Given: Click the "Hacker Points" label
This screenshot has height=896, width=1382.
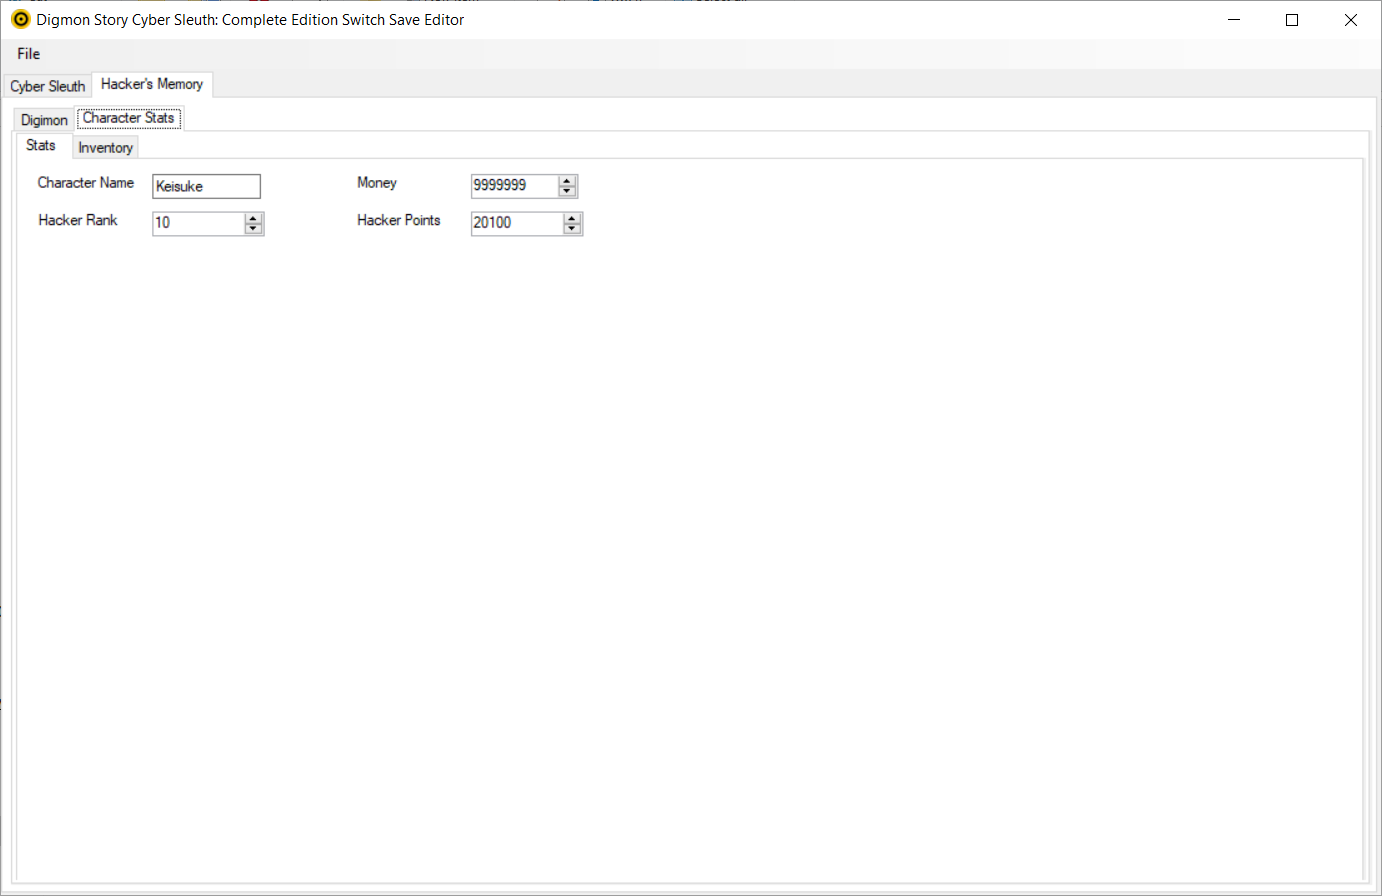Looking at the screenshot, I should click(399, 220).
